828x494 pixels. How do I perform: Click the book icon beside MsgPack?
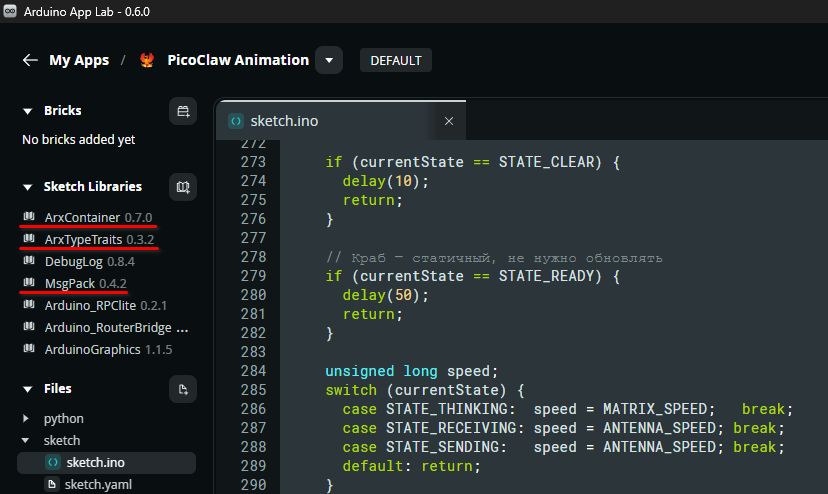29,282
